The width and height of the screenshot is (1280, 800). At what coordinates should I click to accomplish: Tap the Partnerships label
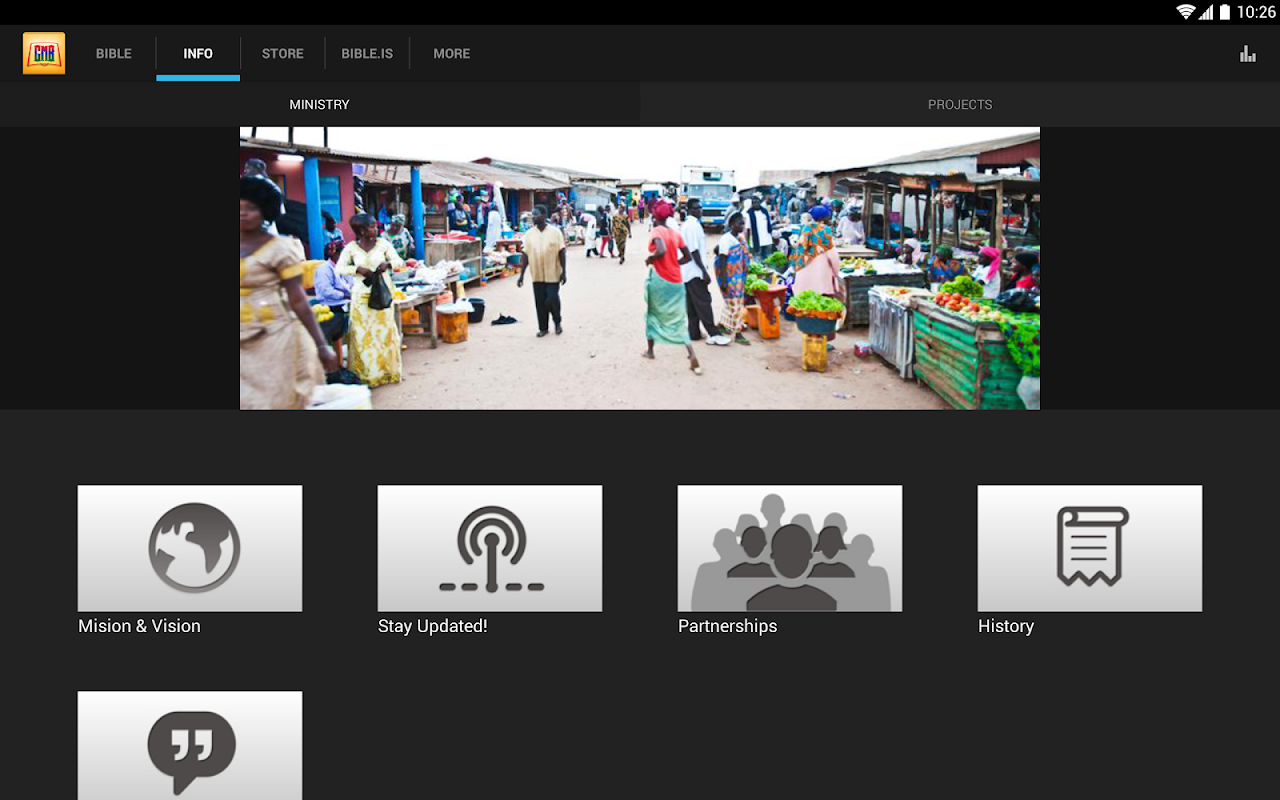coord(728,626)
